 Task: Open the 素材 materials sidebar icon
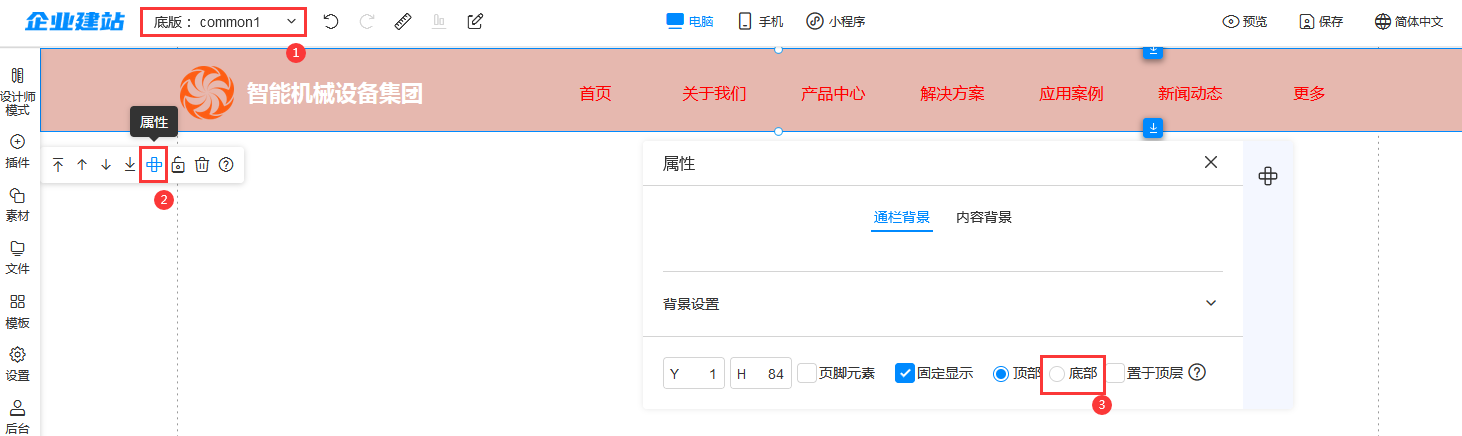click(x=17, y=204)
